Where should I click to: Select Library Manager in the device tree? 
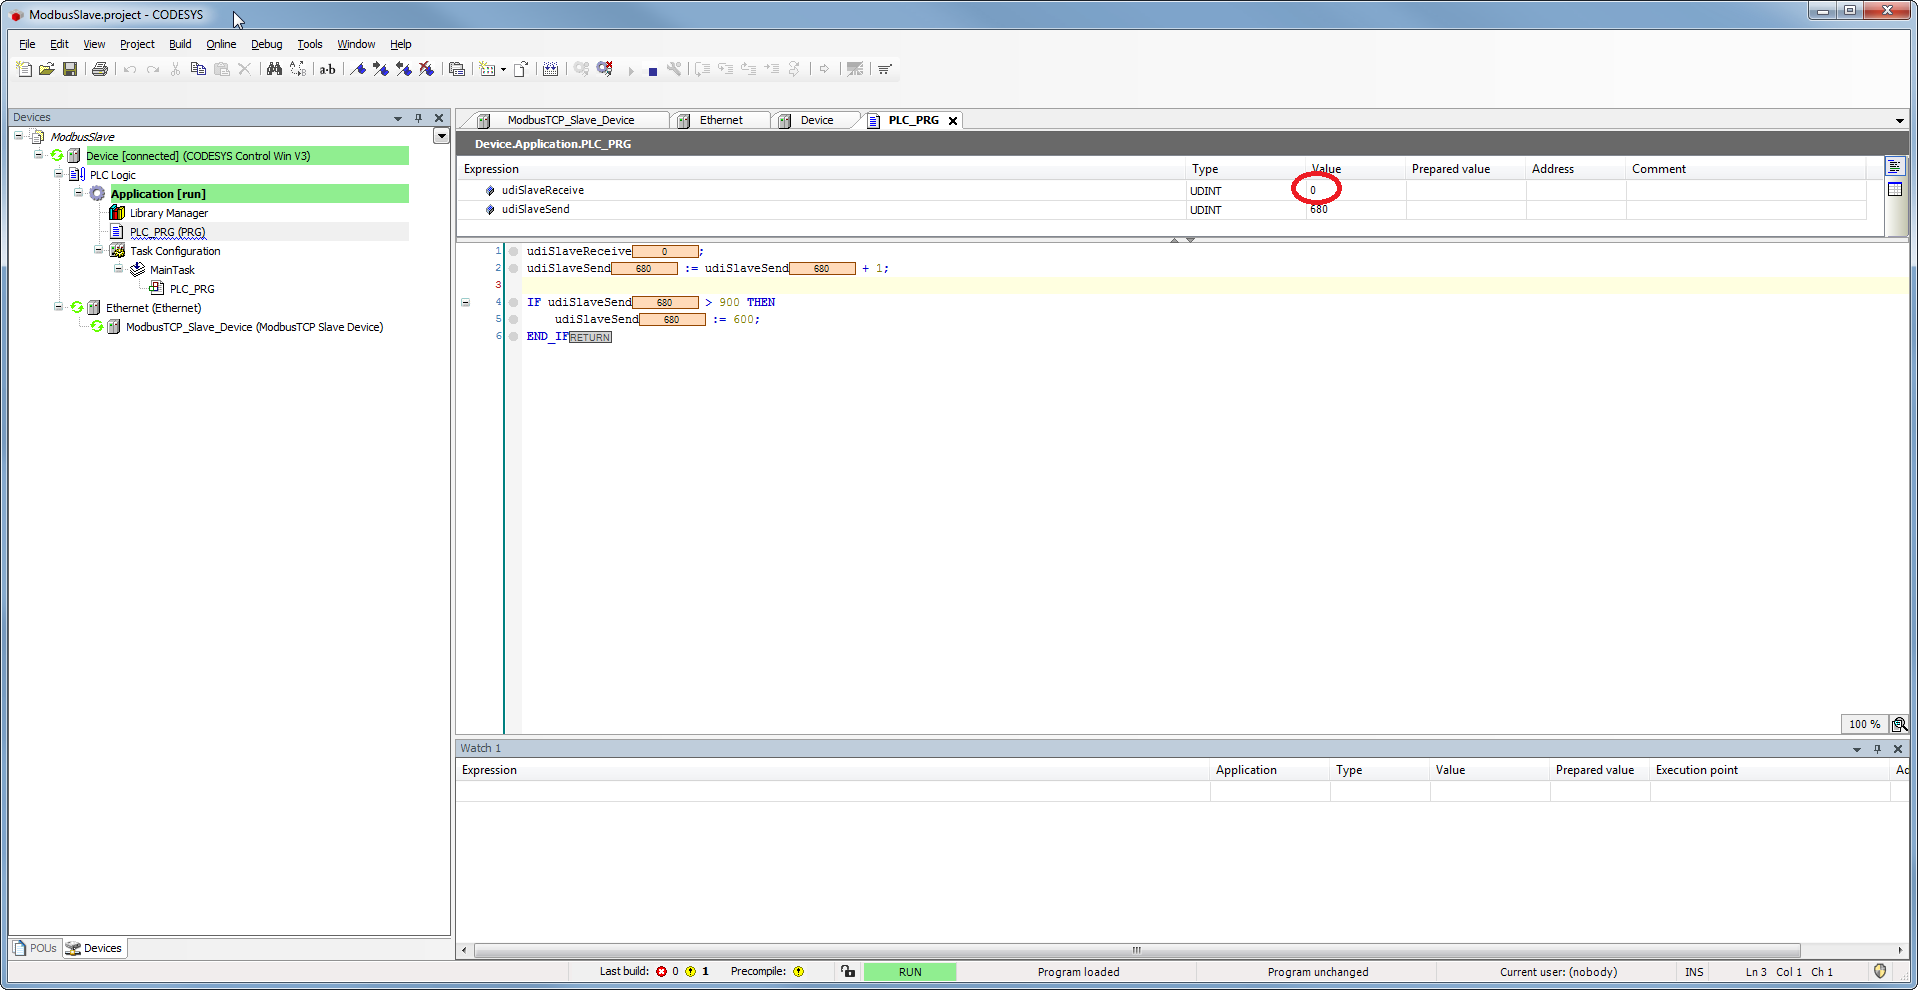point(168,213)
